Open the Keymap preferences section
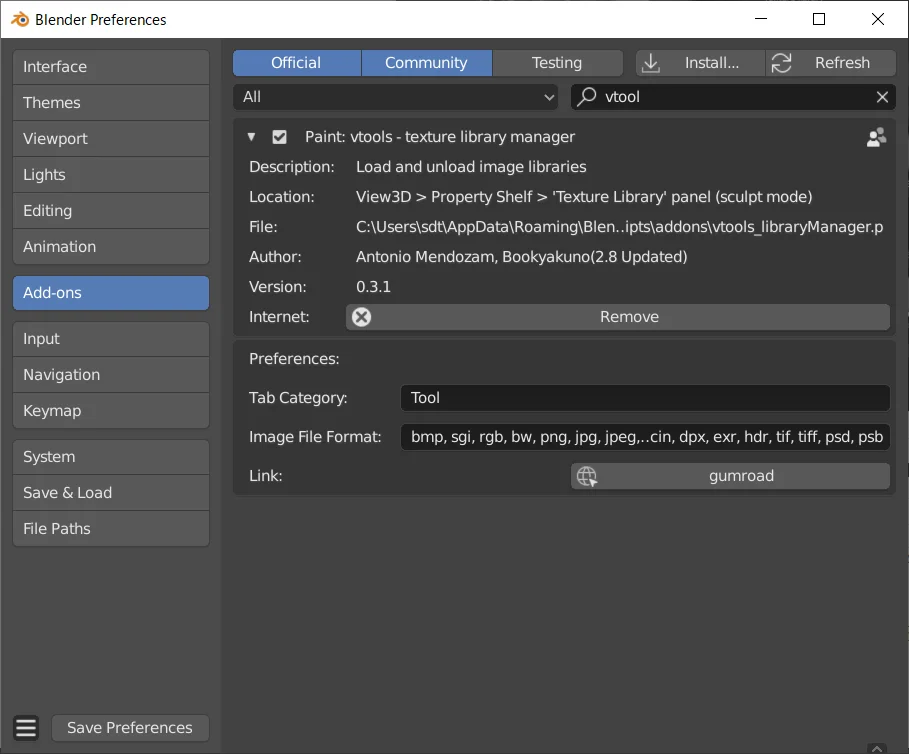The width and height of the screenshot is (909, 754). click(x=110, y=411)
